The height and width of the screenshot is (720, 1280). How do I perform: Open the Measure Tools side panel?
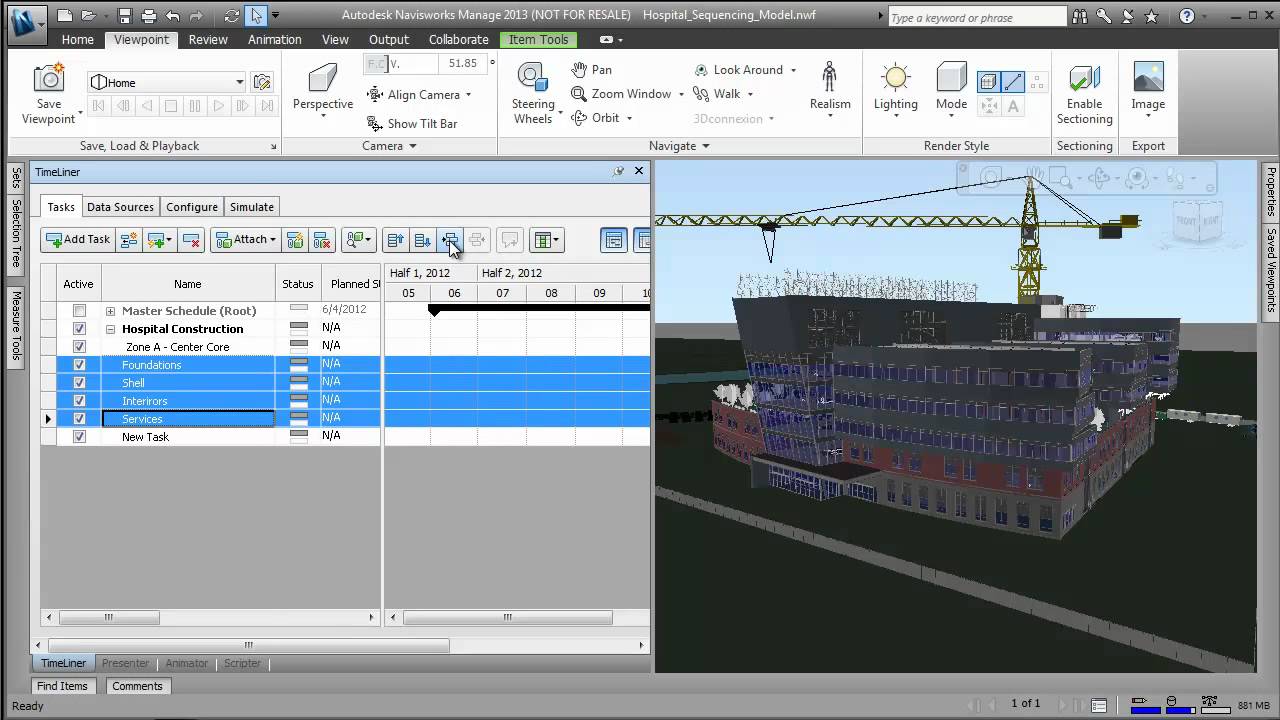click(16, 326)
